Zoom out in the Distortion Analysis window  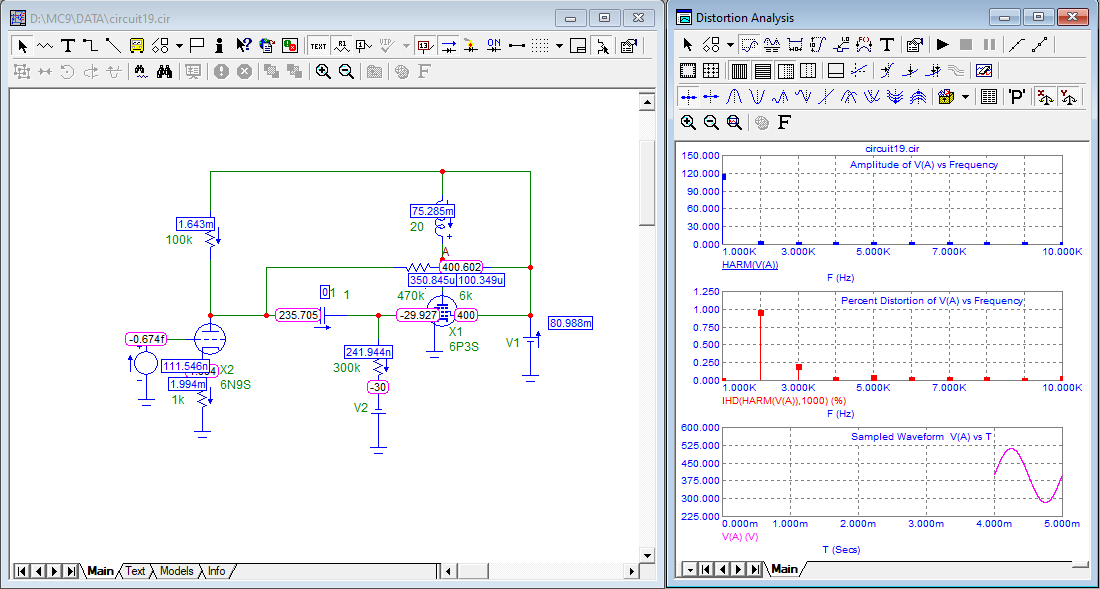711,122
